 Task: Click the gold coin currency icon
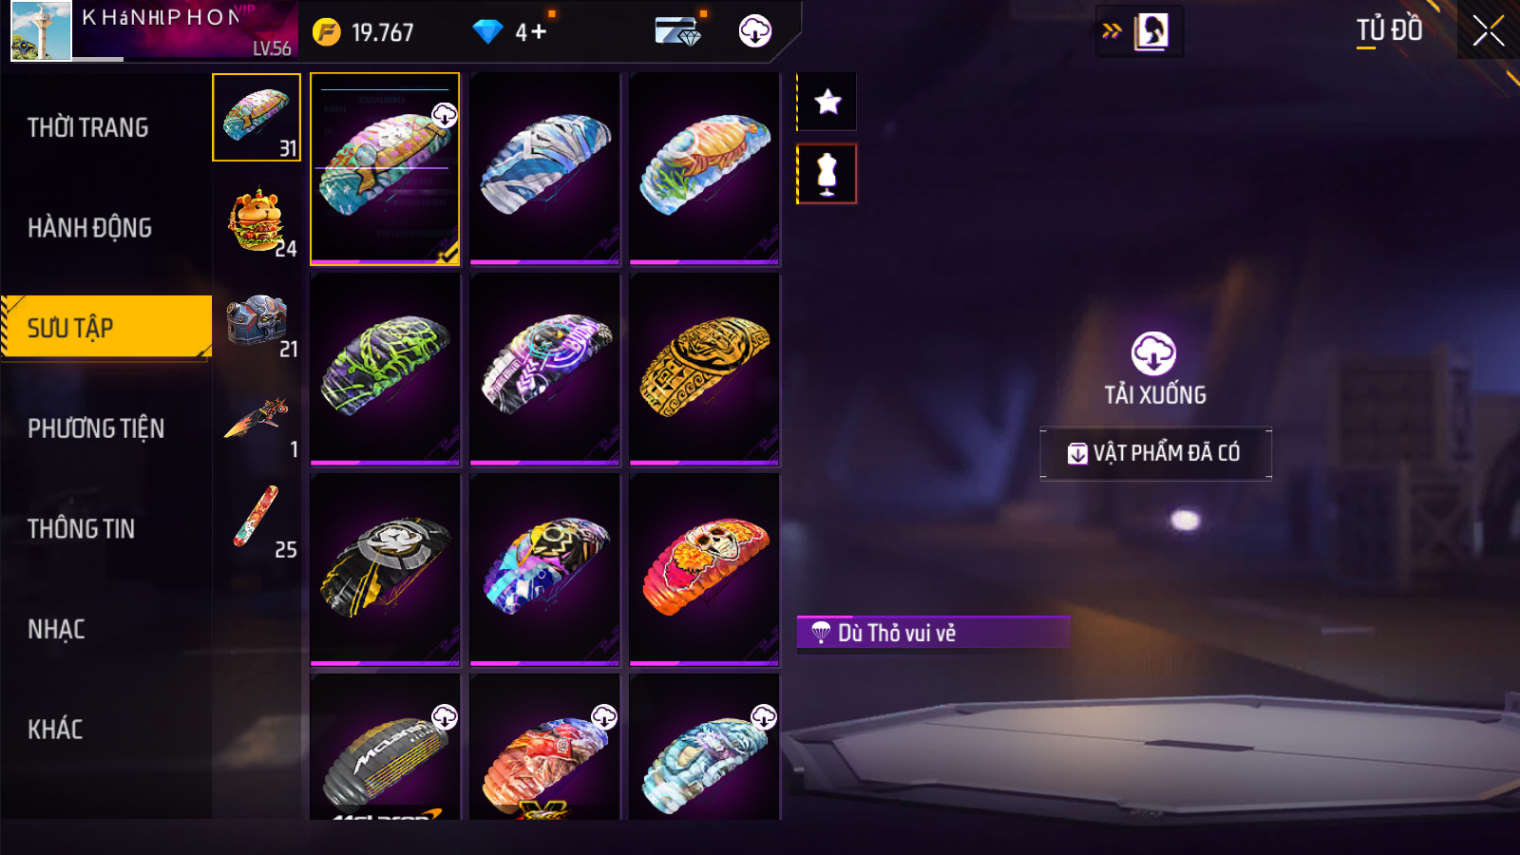pos(326,32)
